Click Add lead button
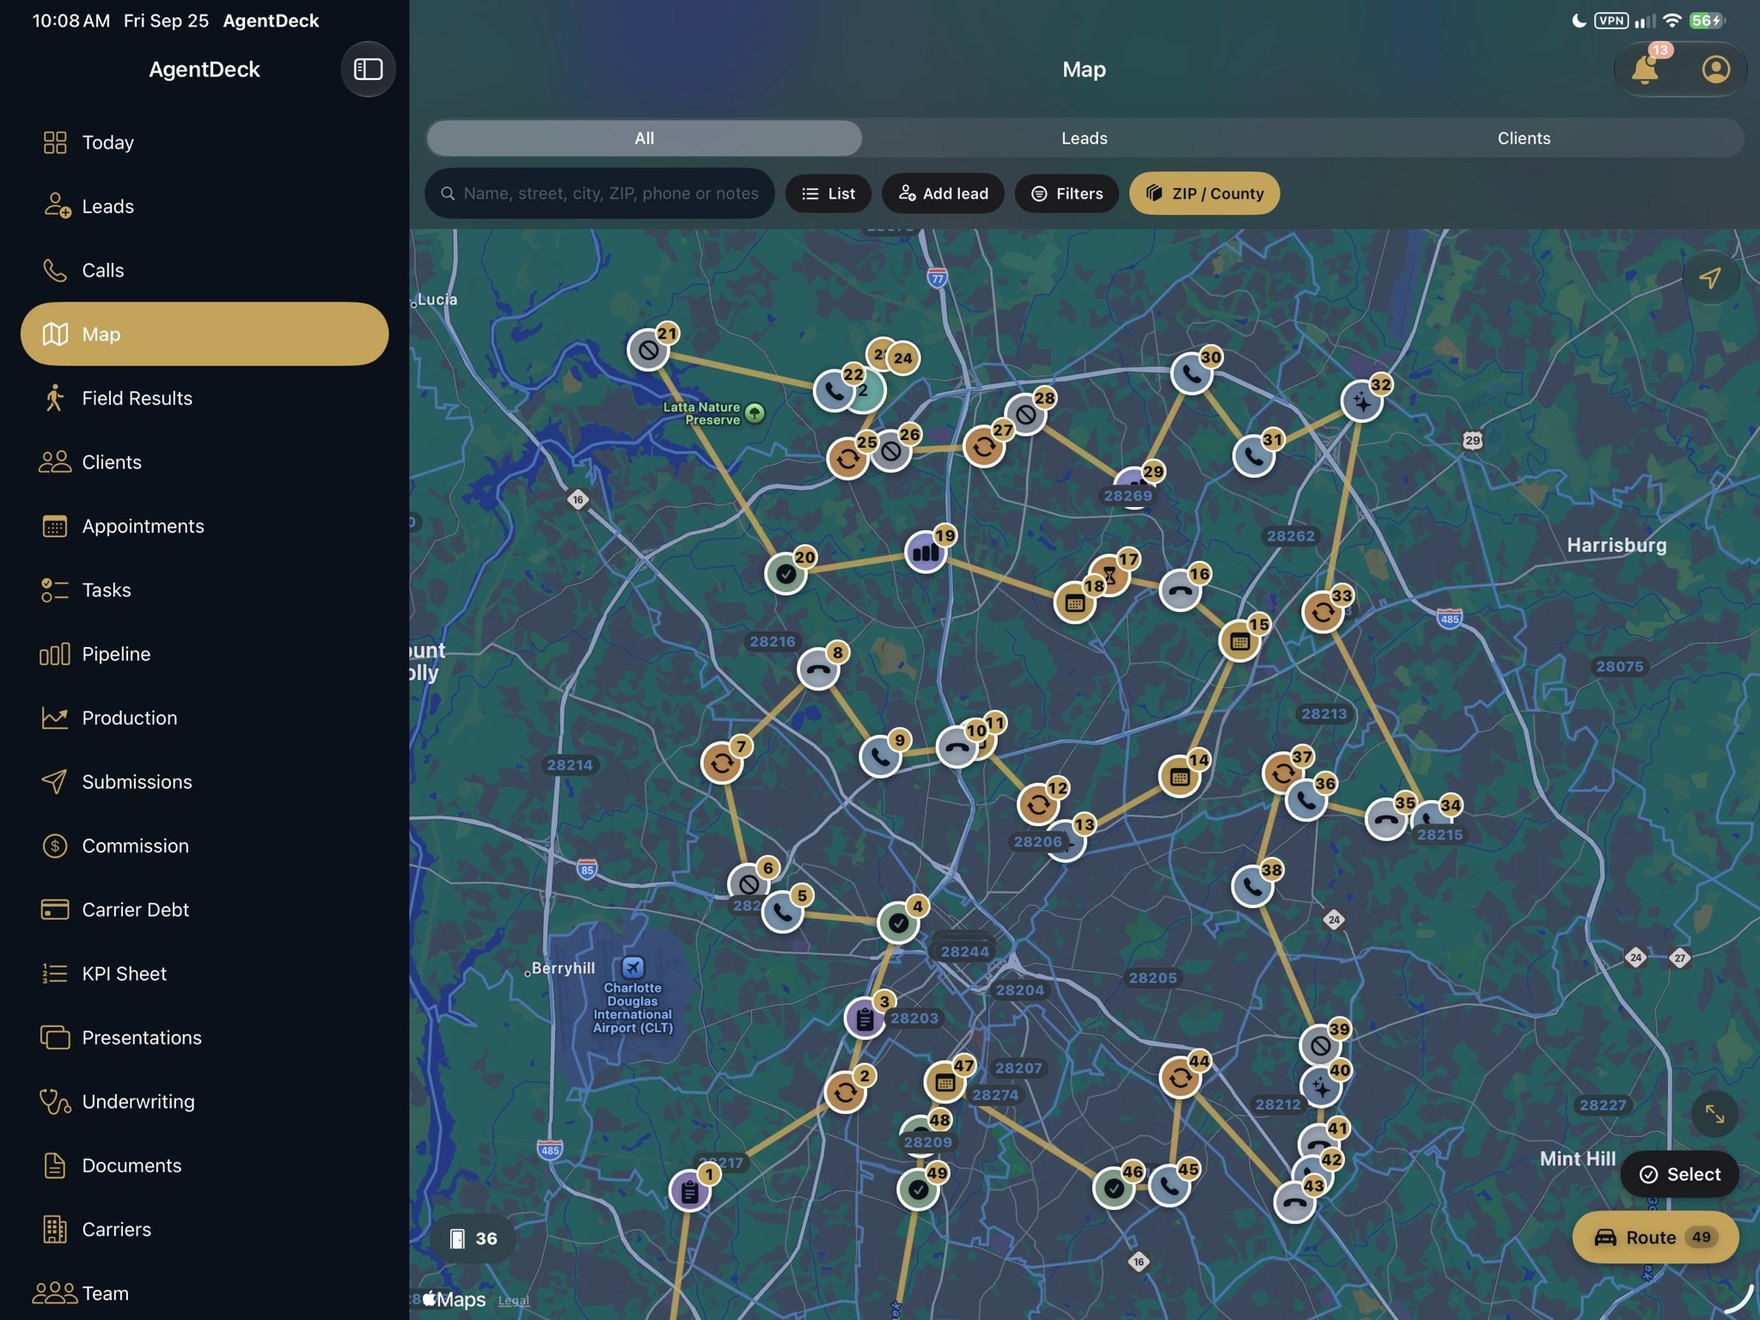Screen dimensions: 1760x1320 943,193
